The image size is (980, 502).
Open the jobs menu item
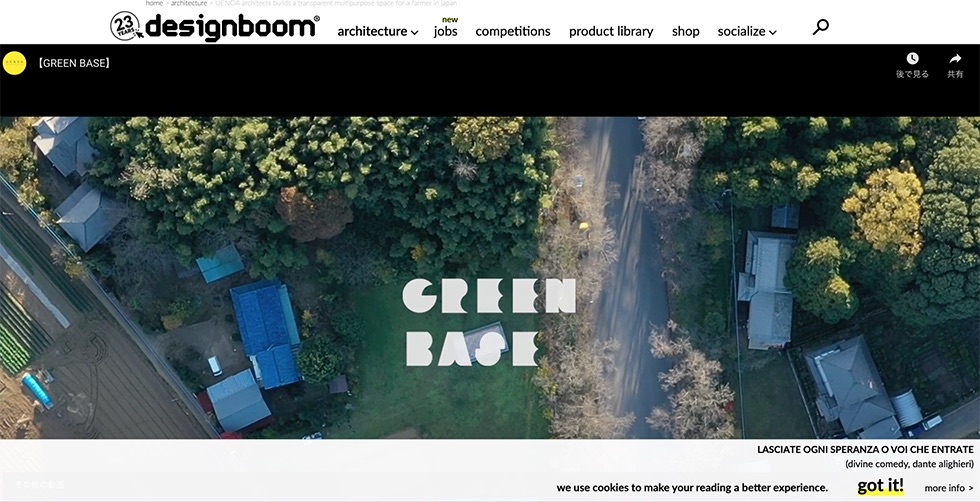446,31
